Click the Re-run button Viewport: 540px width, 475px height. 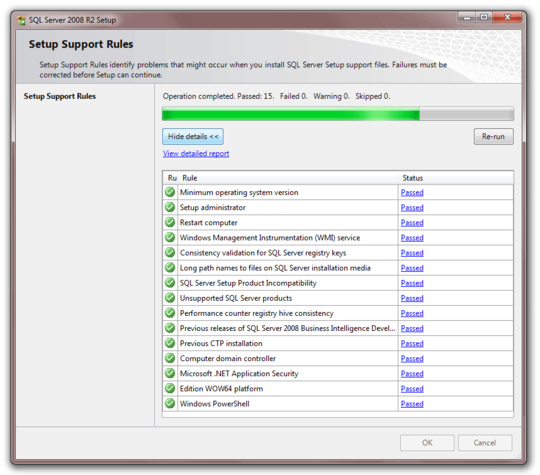pos(494,136)
